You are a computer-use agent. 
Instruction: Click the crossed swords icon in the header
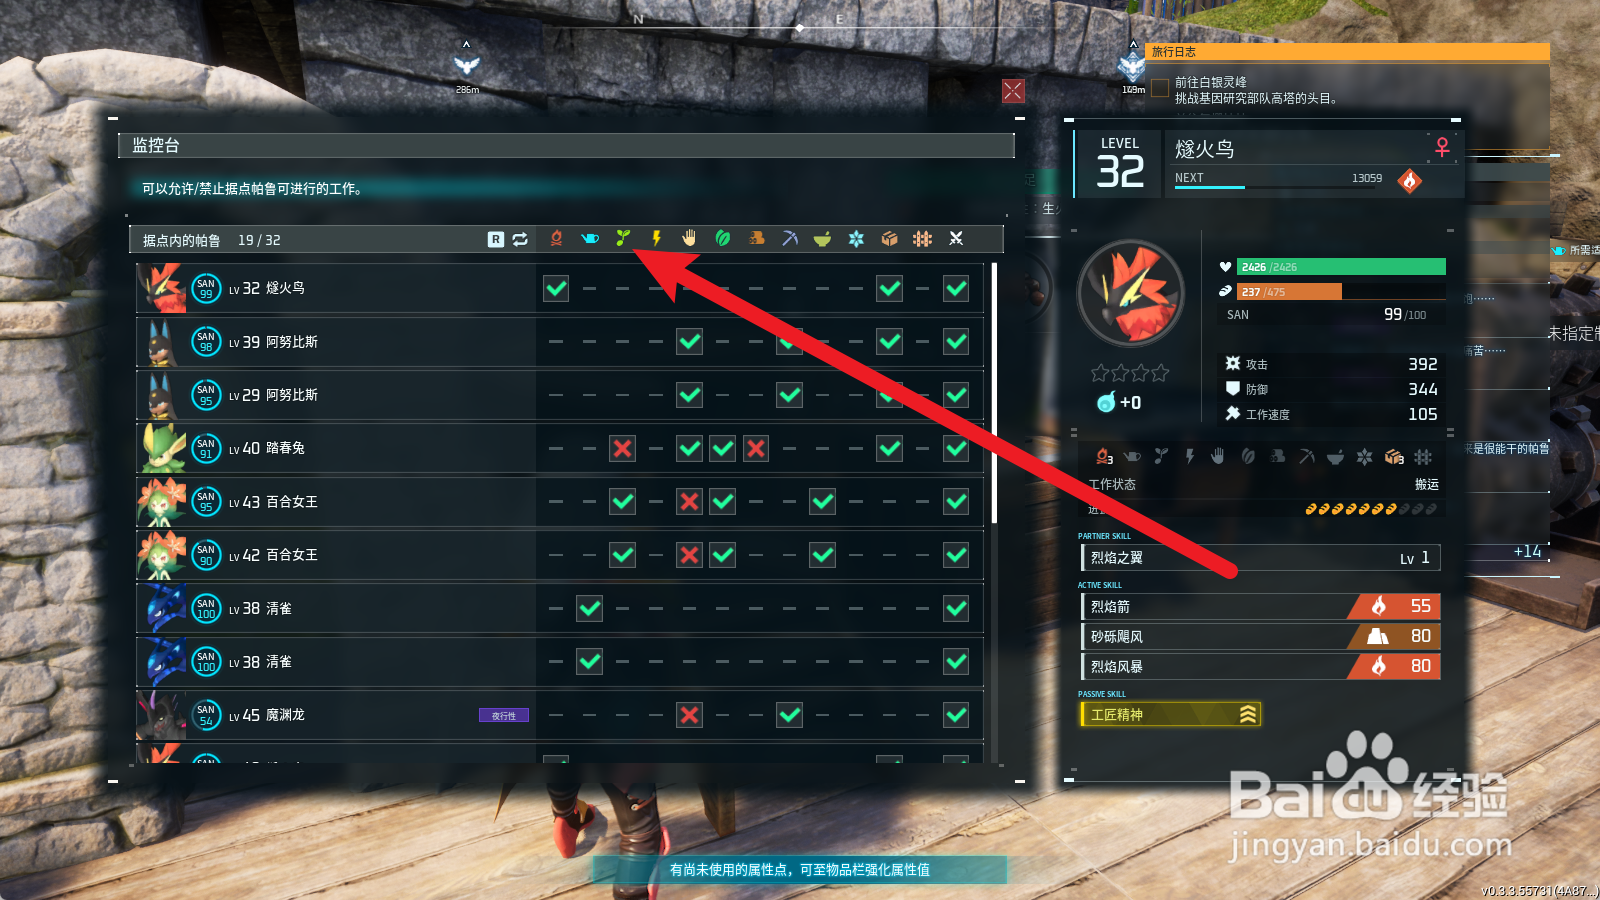(956, 238)
